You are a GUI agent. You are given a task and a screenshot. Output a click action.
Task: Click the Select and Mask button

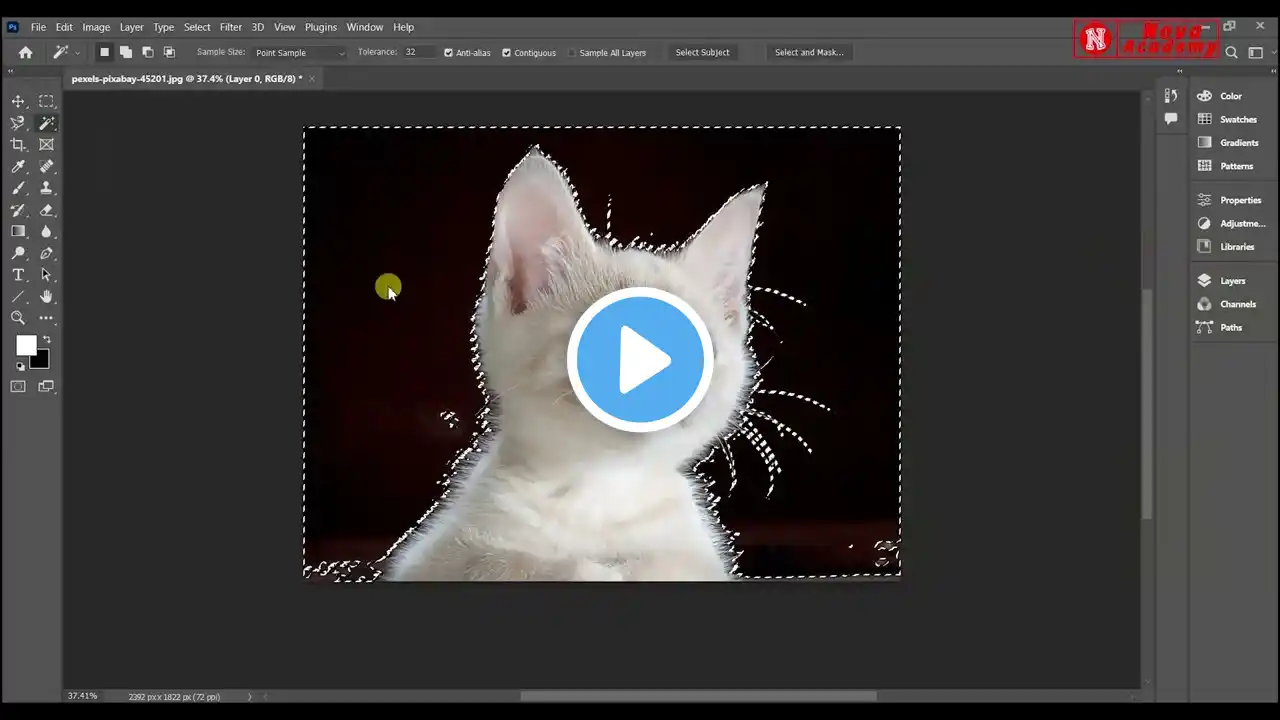coord(809,53)
